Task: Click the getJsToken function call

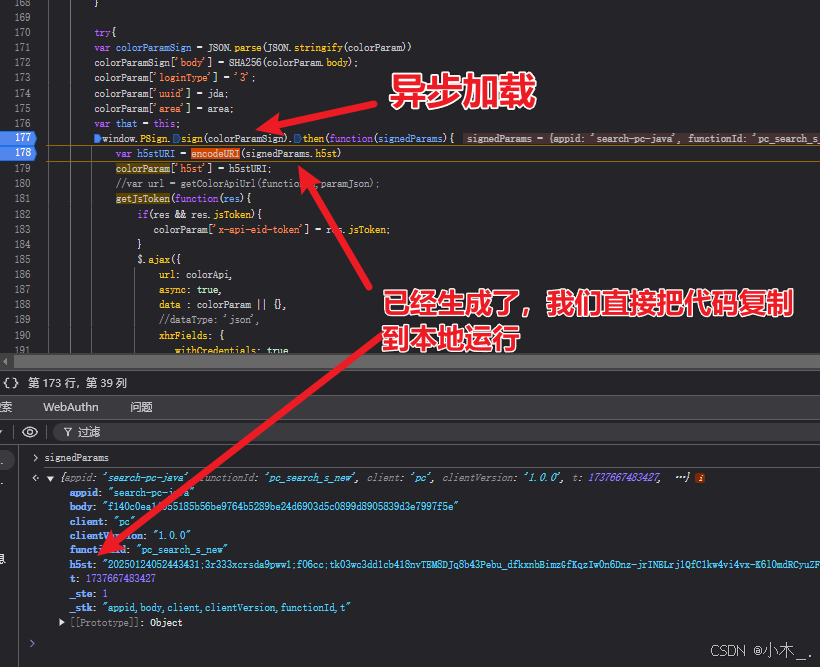Action: point(143,199)
